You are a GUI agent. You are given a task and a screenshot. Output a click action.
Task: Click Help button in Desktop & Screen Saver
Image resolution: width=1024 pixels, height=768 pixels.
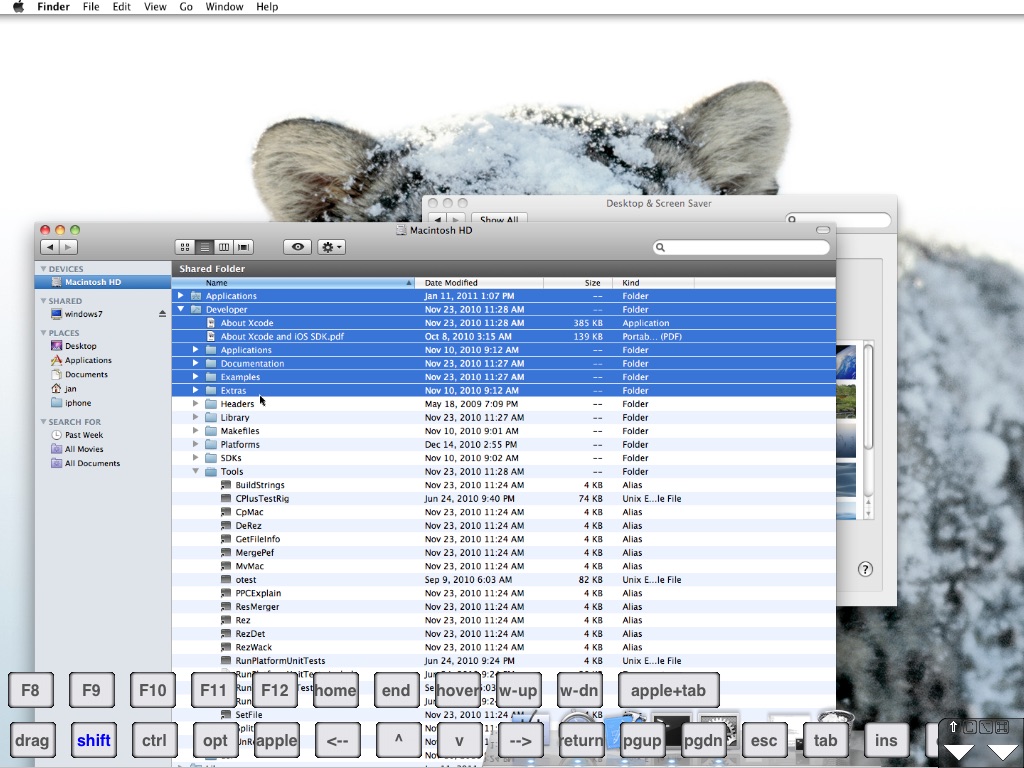point(865,569)
